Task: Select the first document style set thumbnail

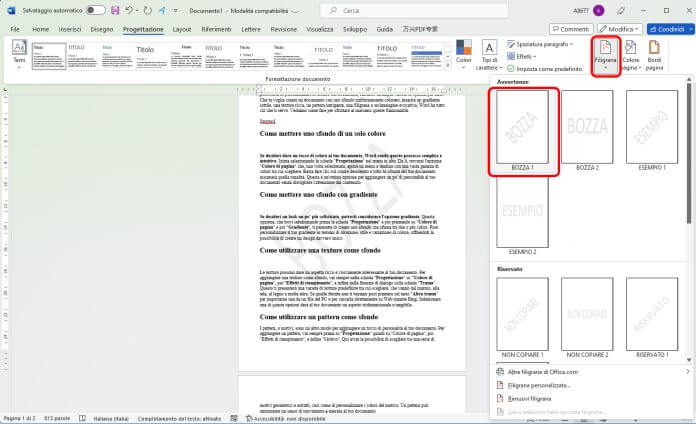Action: (x=49, y=56)
